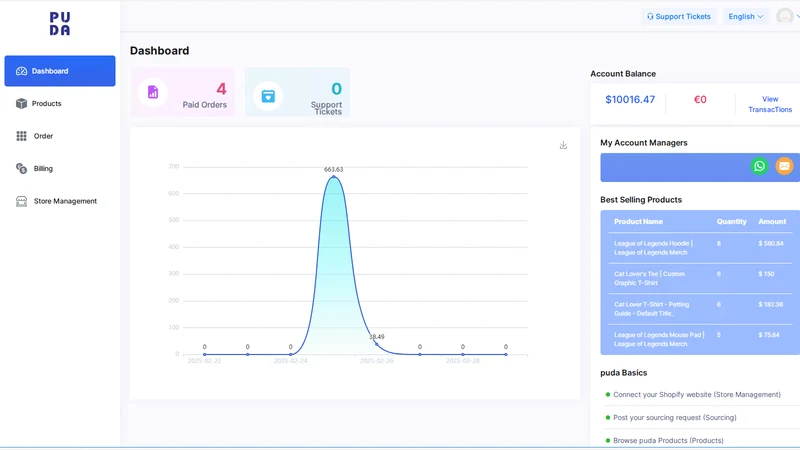
Task: Click the Paid Orders icon
Action: point(153,92)
